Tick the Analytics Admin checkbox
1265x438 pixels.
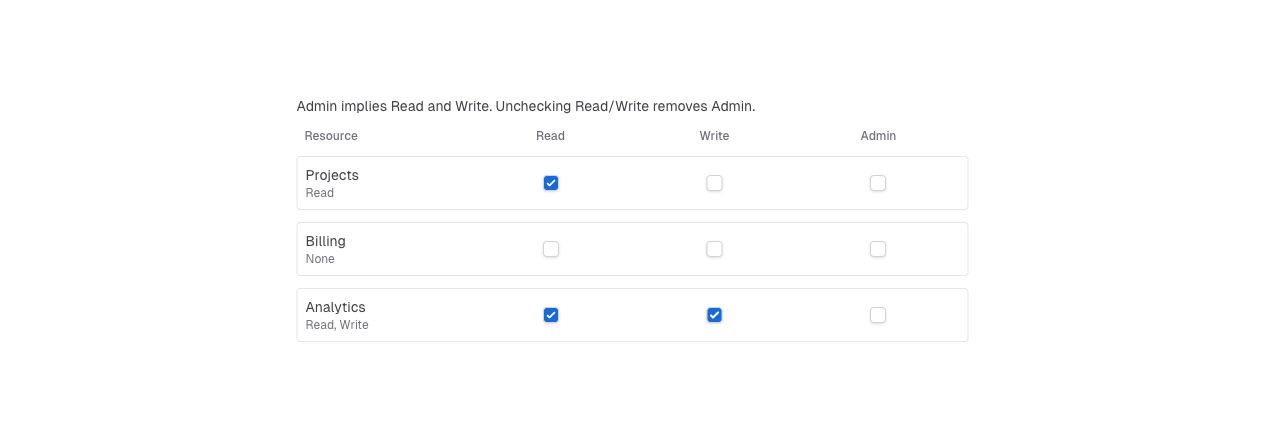878,315
